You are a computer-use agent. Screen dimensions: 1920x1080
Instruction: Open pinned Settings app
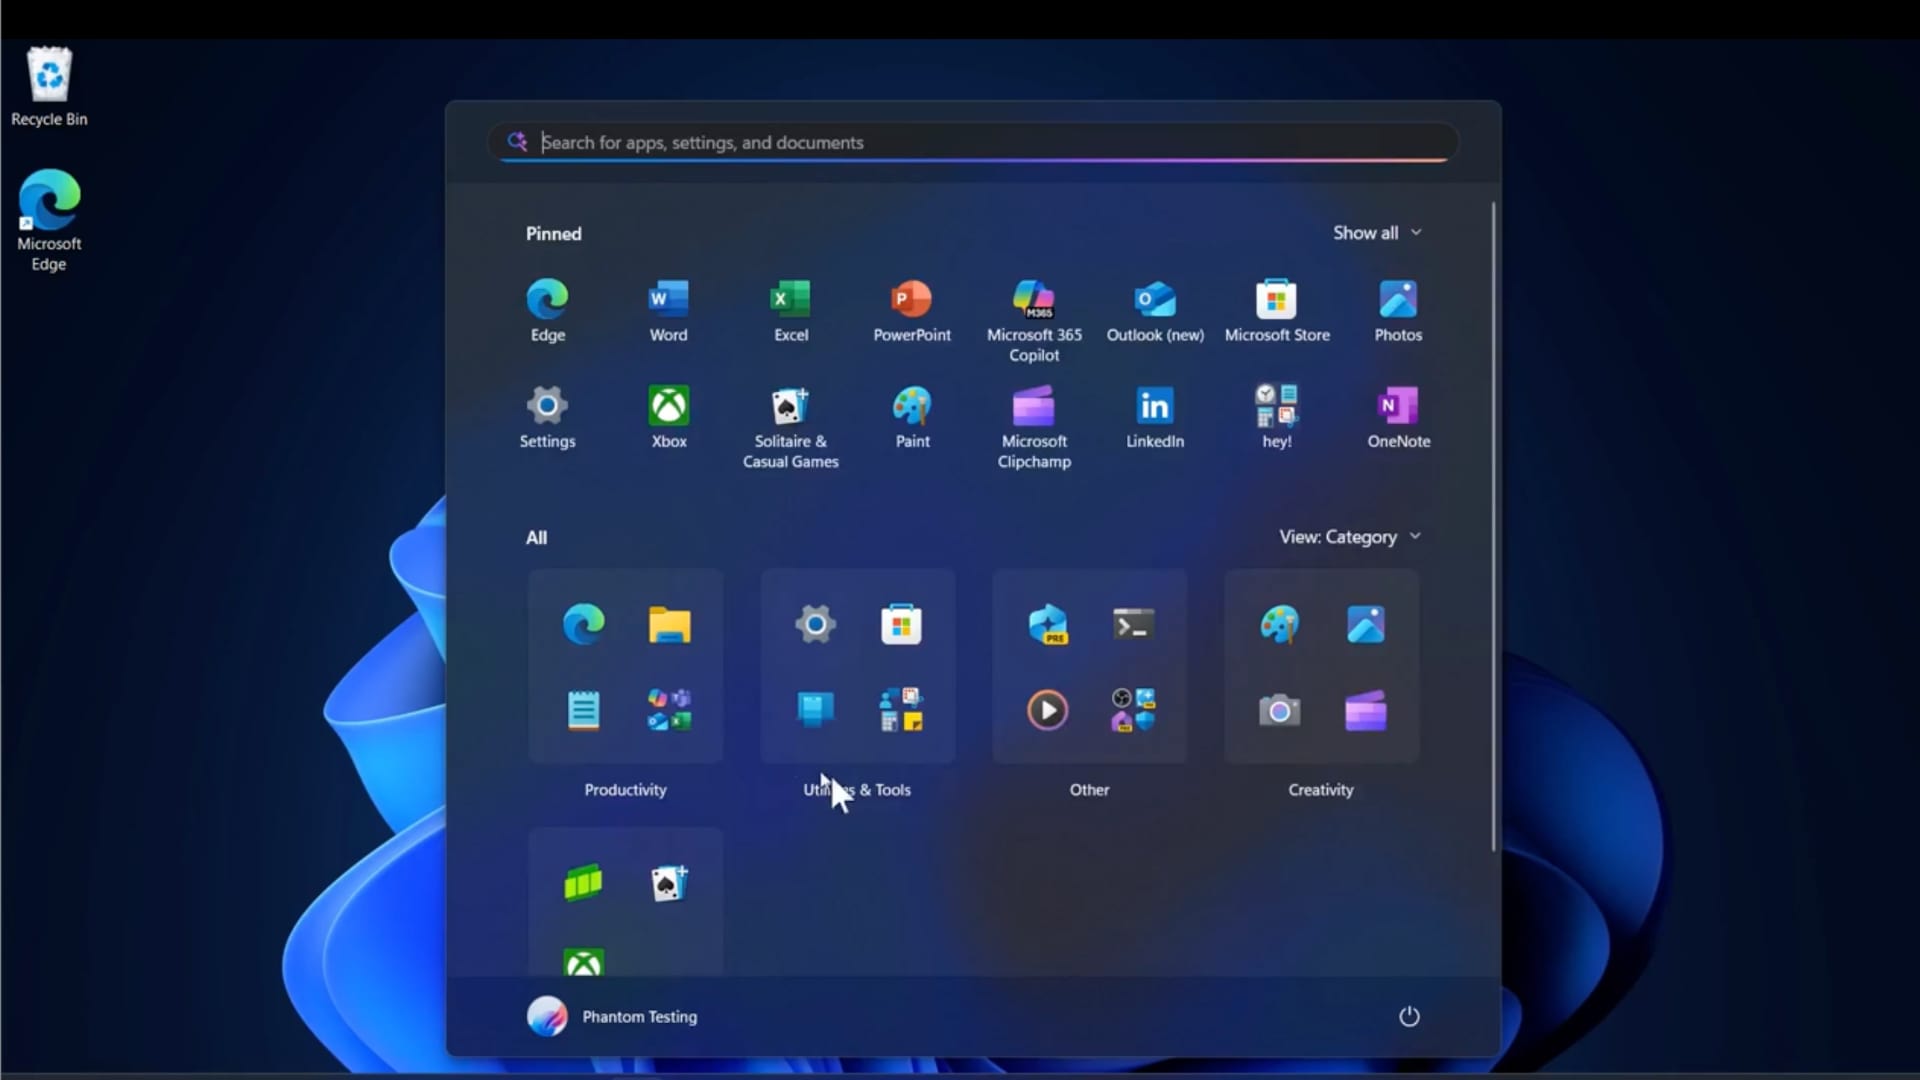click(x=547, y=418)
